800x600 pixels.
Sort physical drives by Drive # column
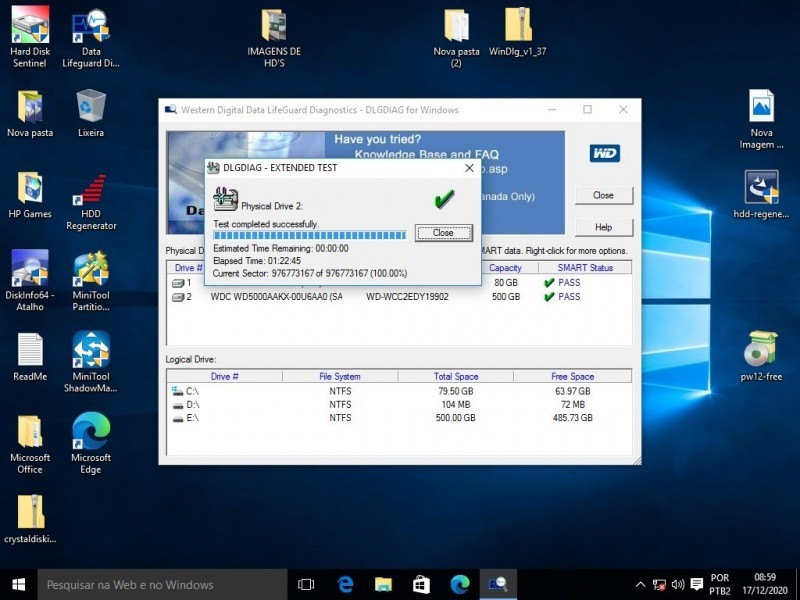(188, 268)
